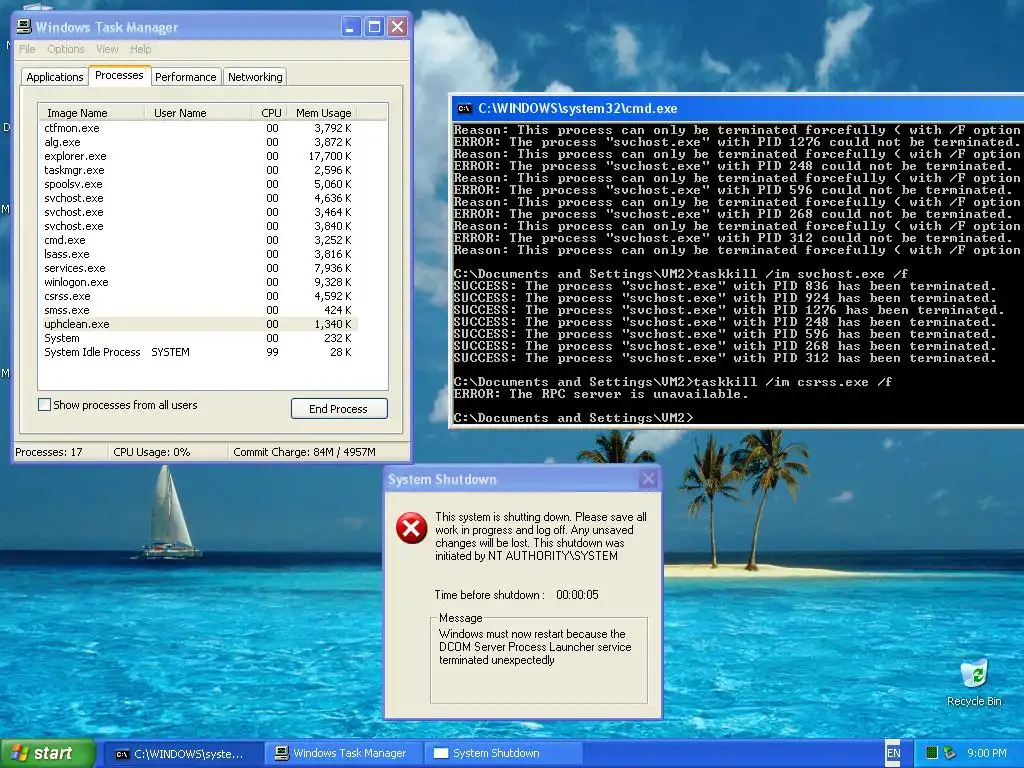
Task: Toggle Show processes from all users
Action: click(x=44, y=405)
